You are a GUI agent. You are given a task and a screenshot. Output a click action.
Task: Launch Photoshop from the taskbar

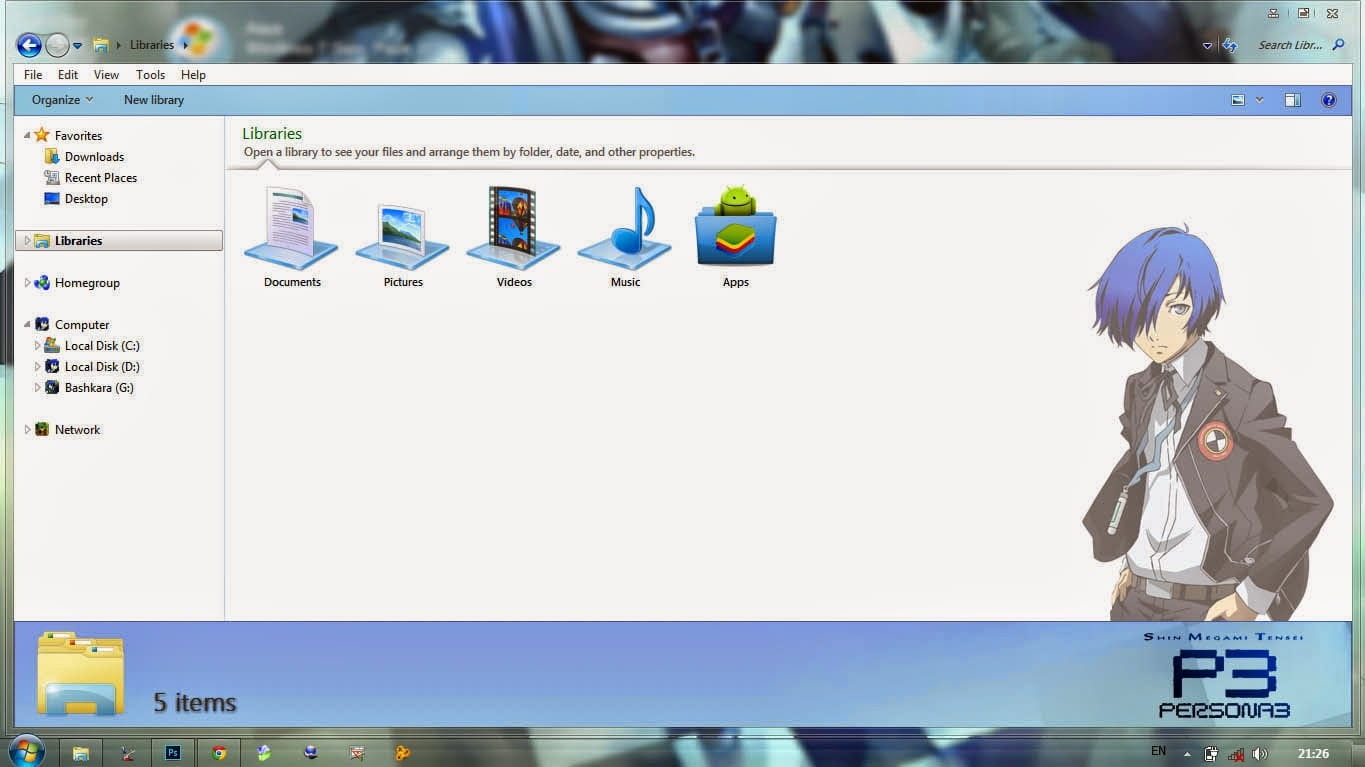(x=173, y=753)
